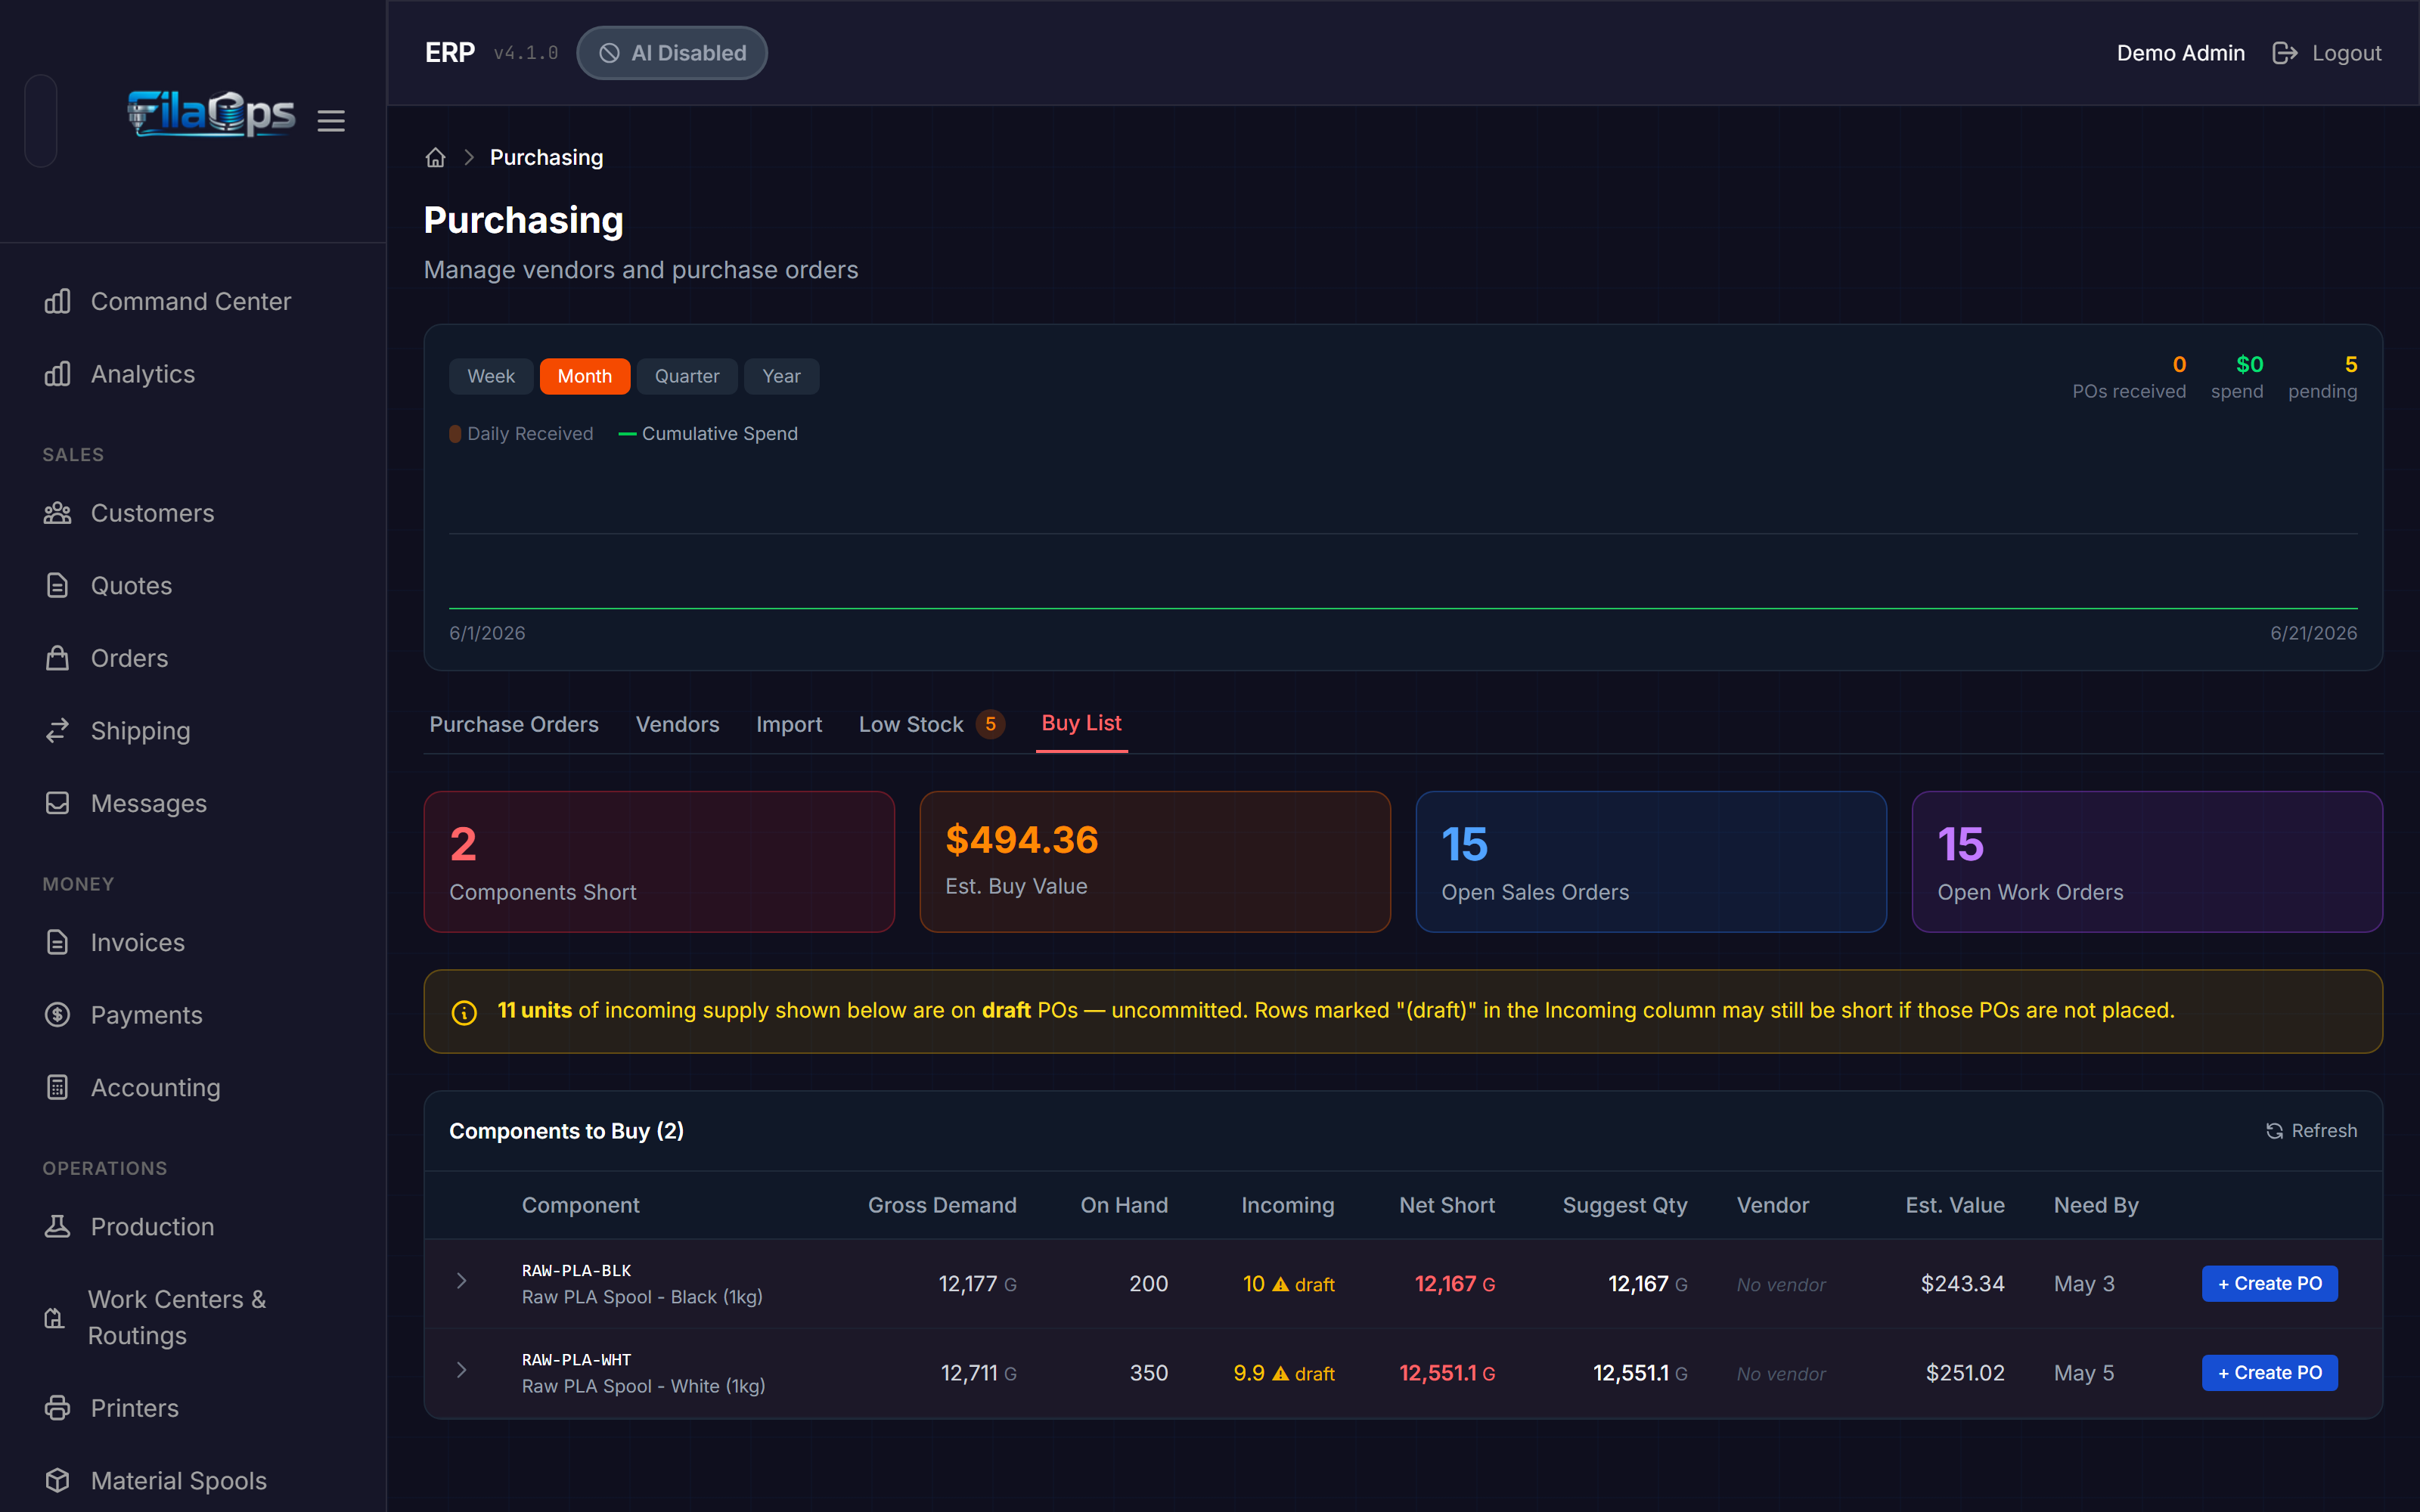Switch to the Low Stock tab
This screenshot has width=2420, height=1512.
[x=931, y=724]
